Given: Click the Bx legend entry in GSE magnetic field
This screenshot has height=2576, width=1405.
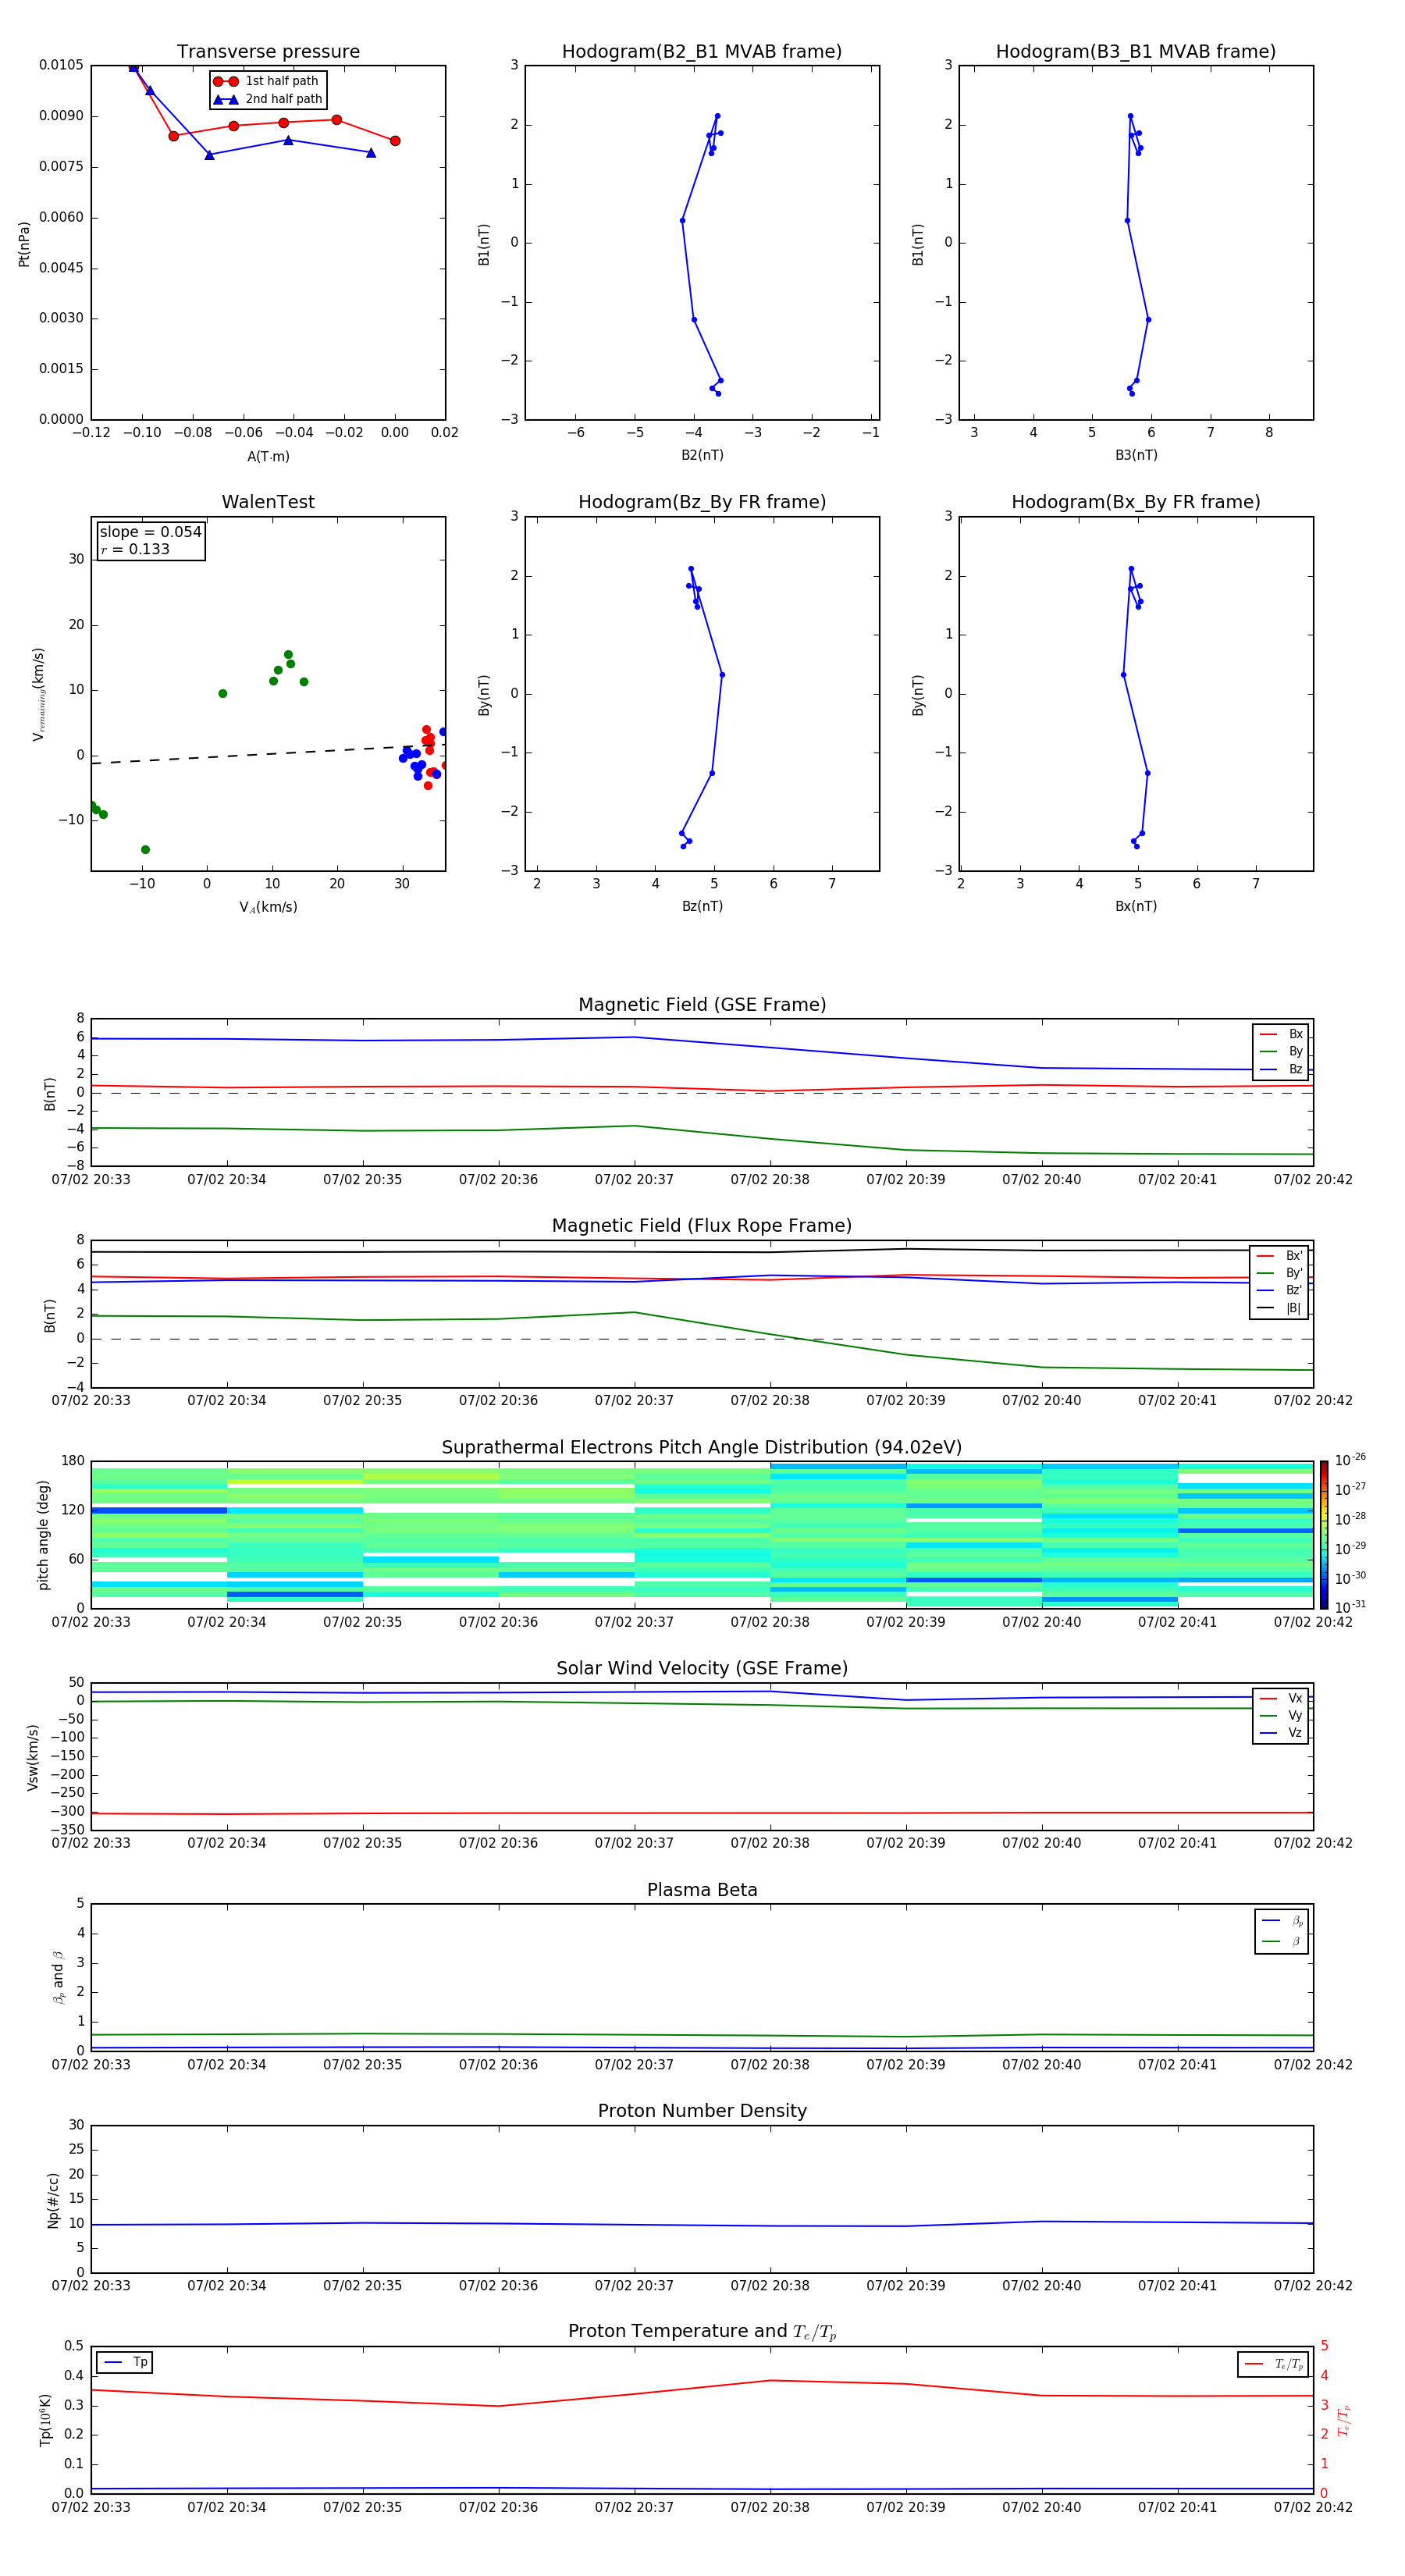Looking at the screenshot, I should (x=1281, y=1034).
